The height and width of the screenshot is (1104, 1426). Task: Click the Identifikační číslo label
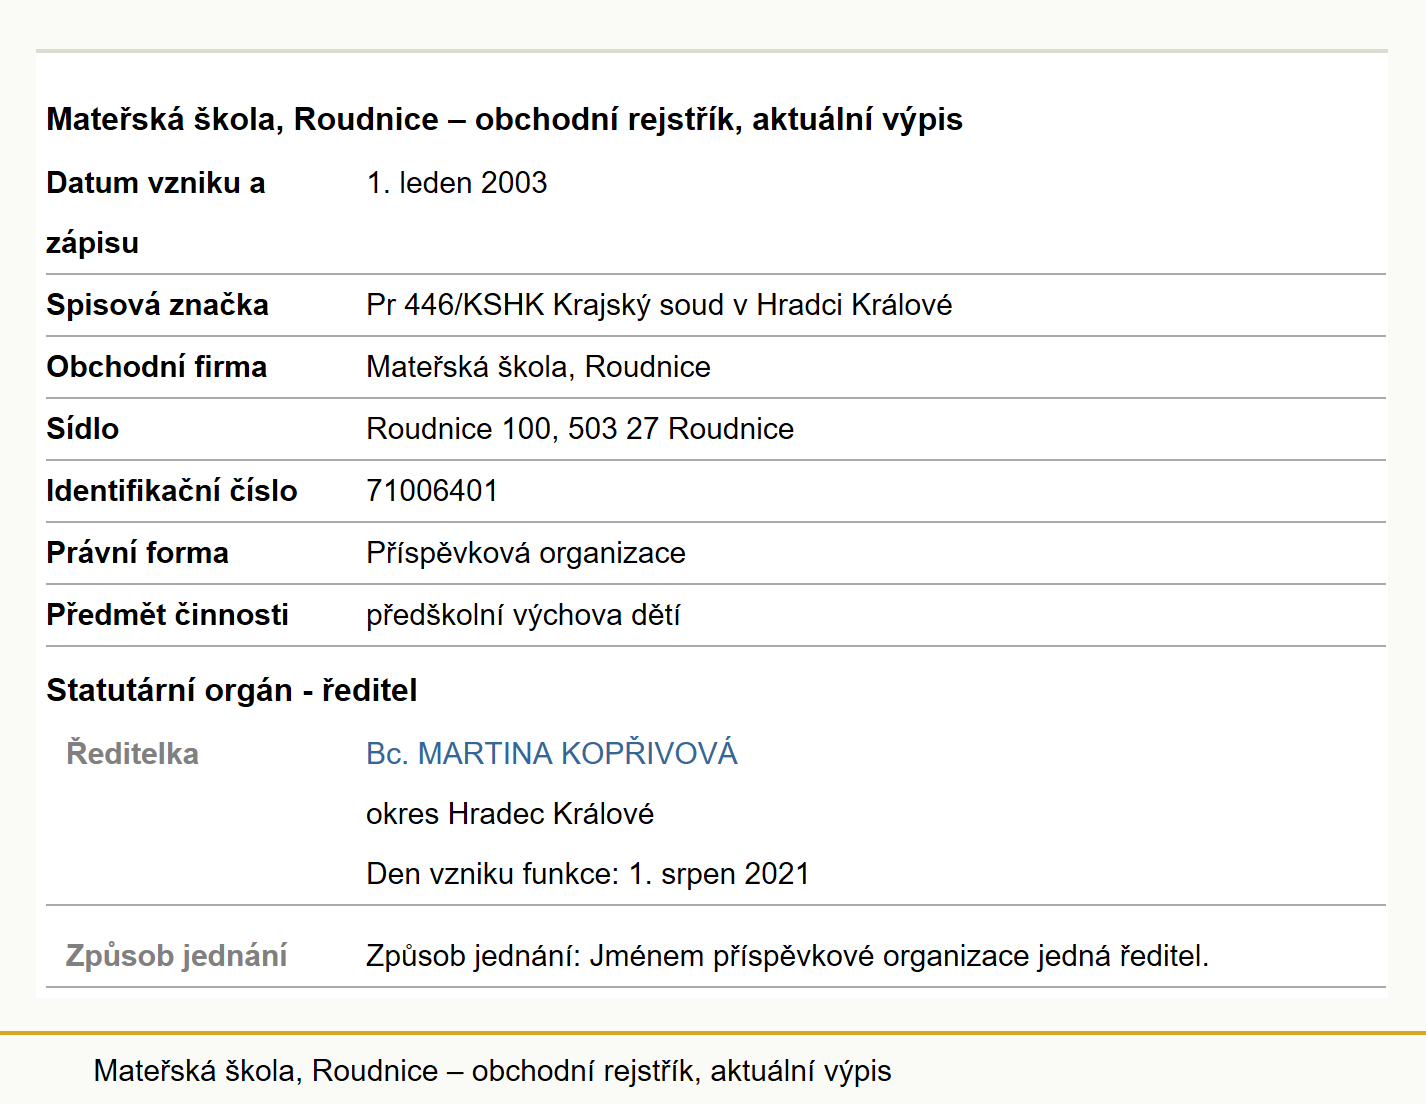[171, 491]
